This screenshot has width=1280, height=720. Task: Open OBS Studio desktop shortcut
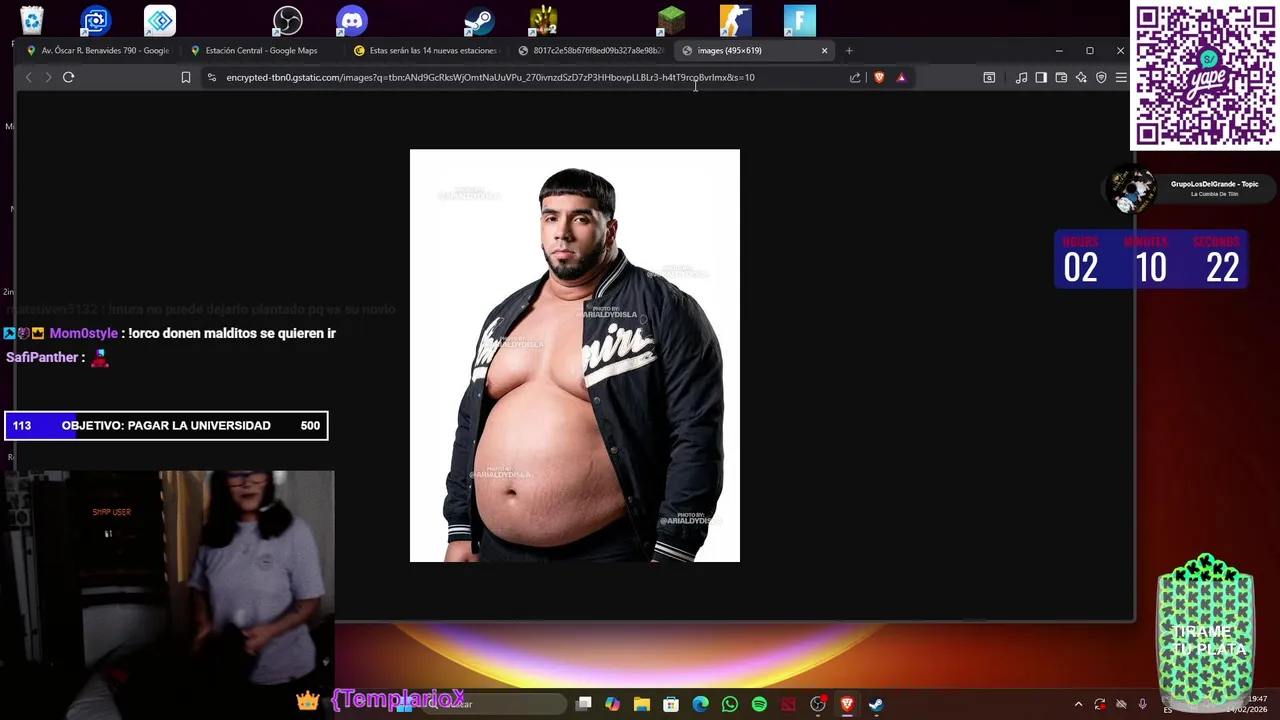tap(288, 20)
